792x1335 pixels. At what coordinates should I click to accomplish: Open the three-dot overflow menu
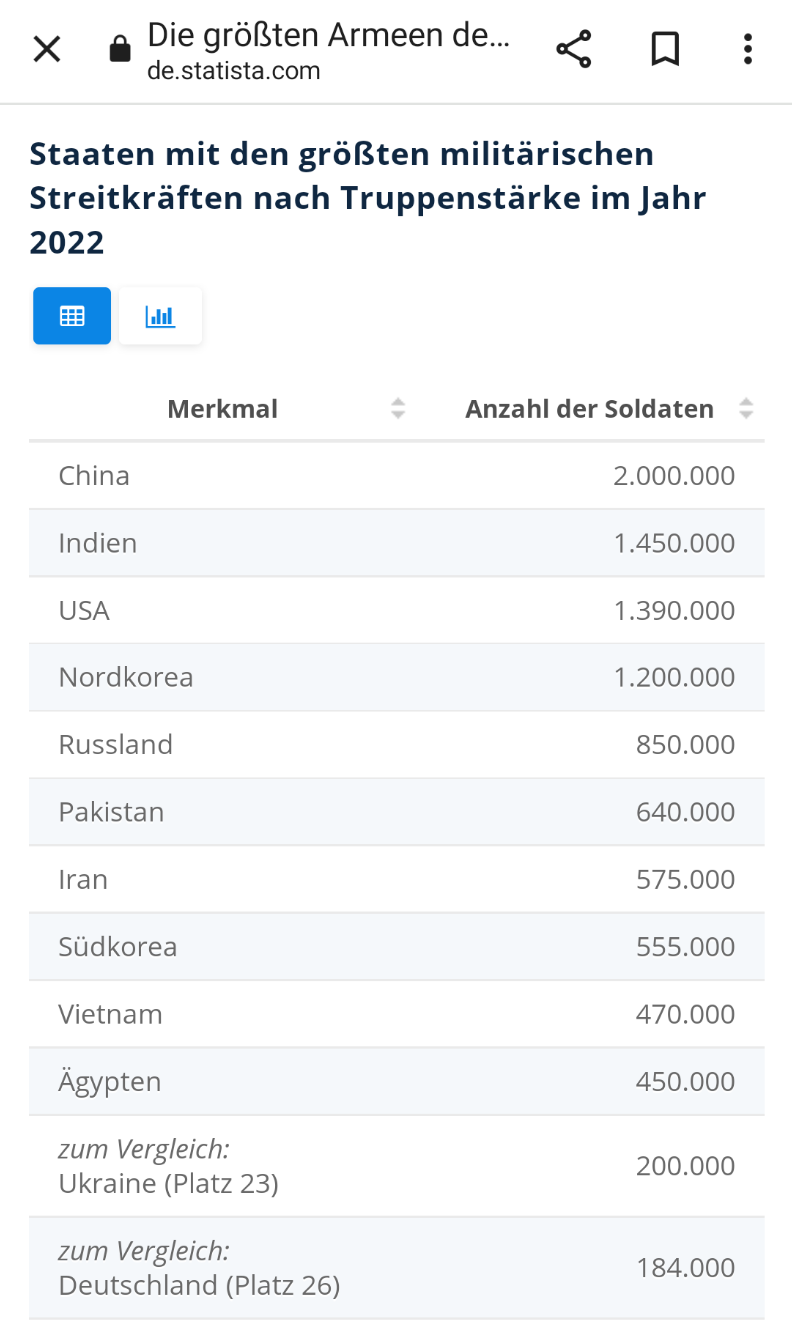tap(747, 49)
